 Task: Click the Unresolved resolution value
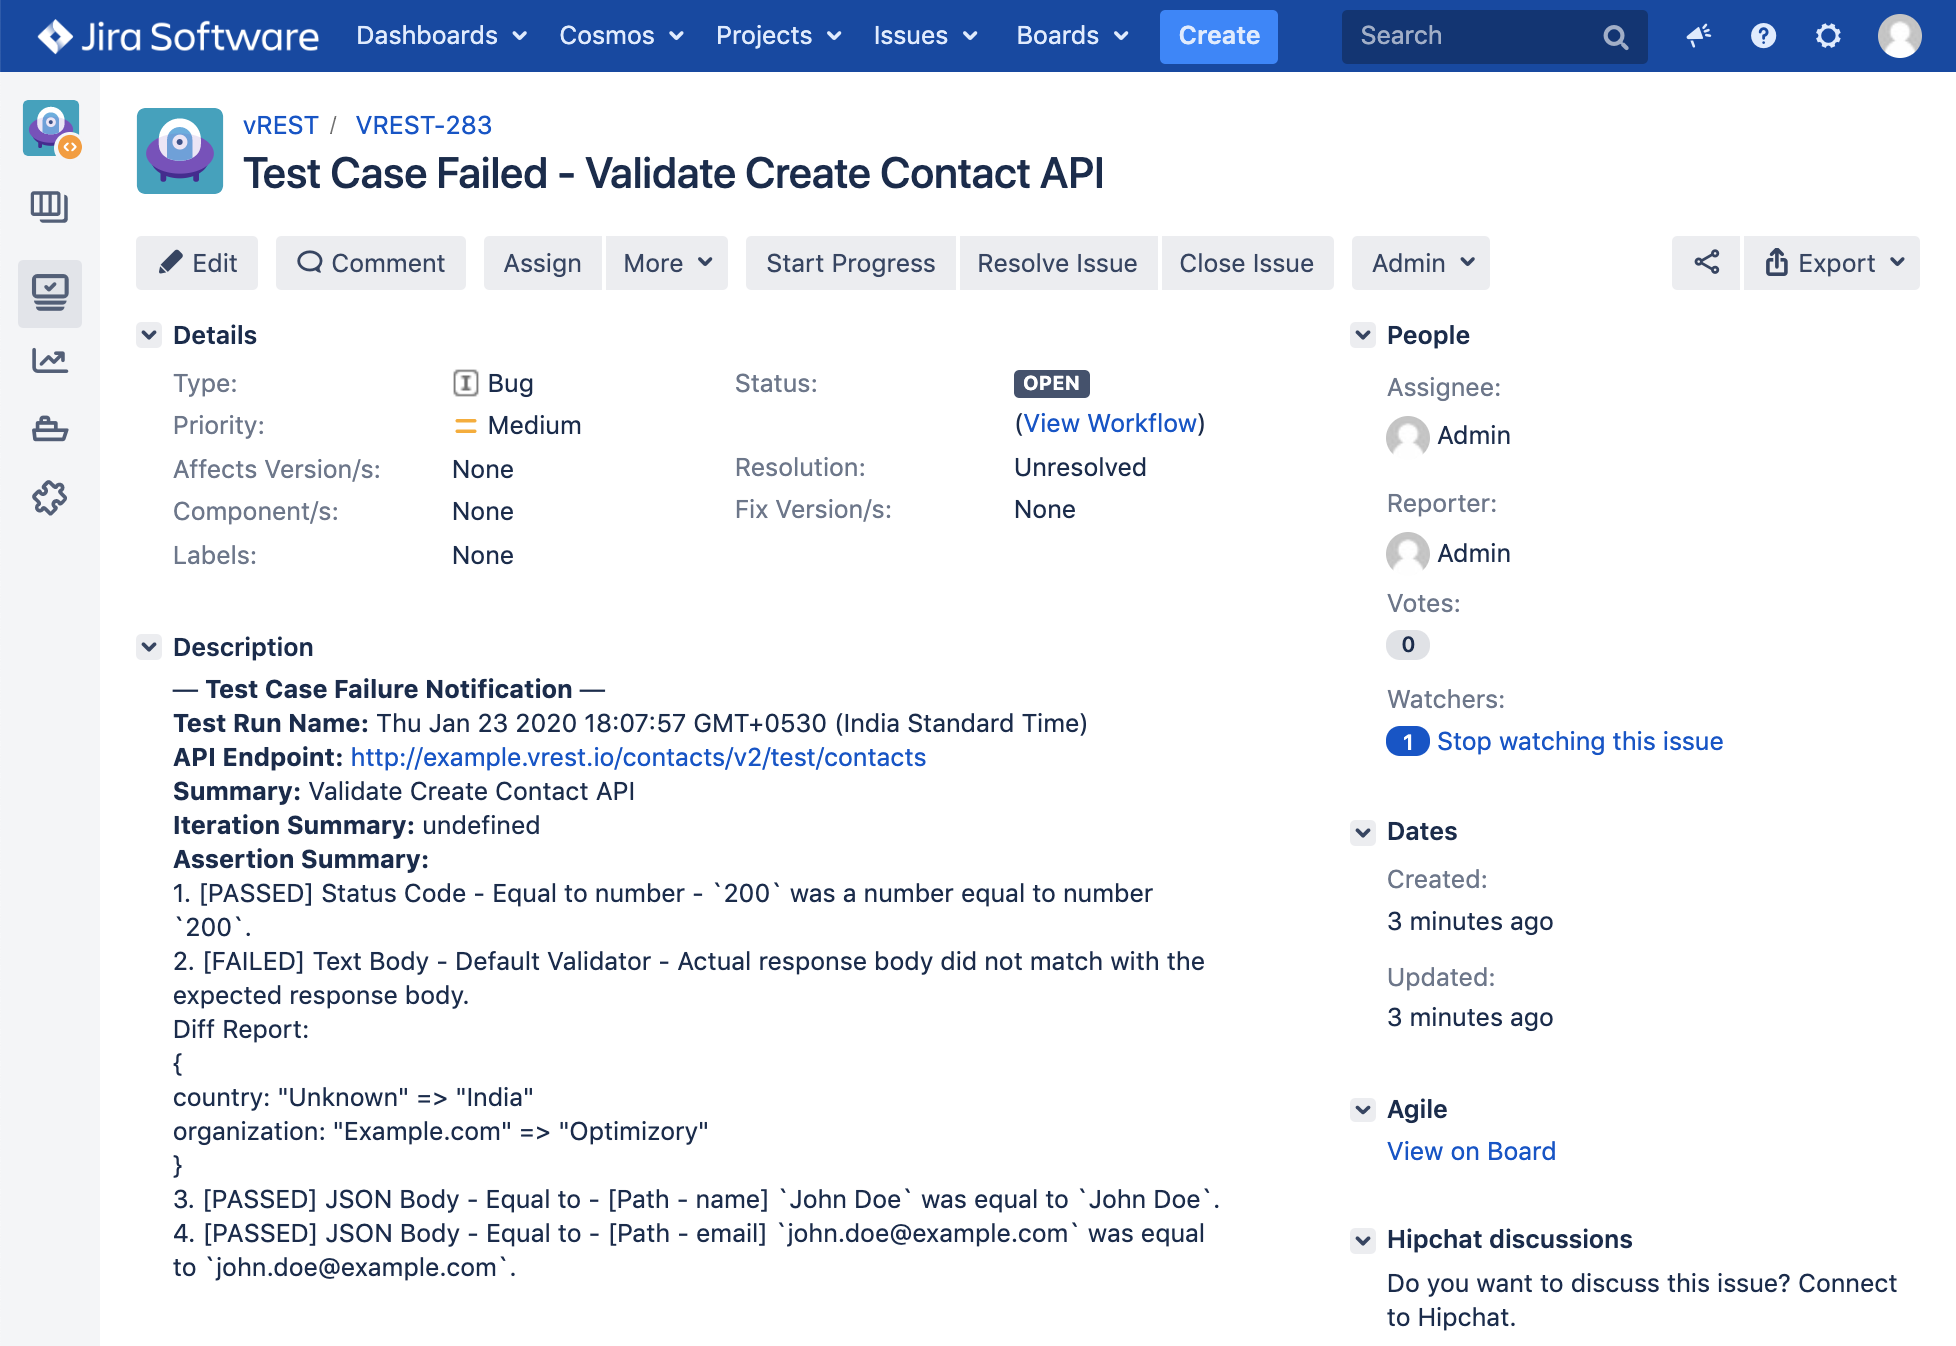pos(1080,467)
